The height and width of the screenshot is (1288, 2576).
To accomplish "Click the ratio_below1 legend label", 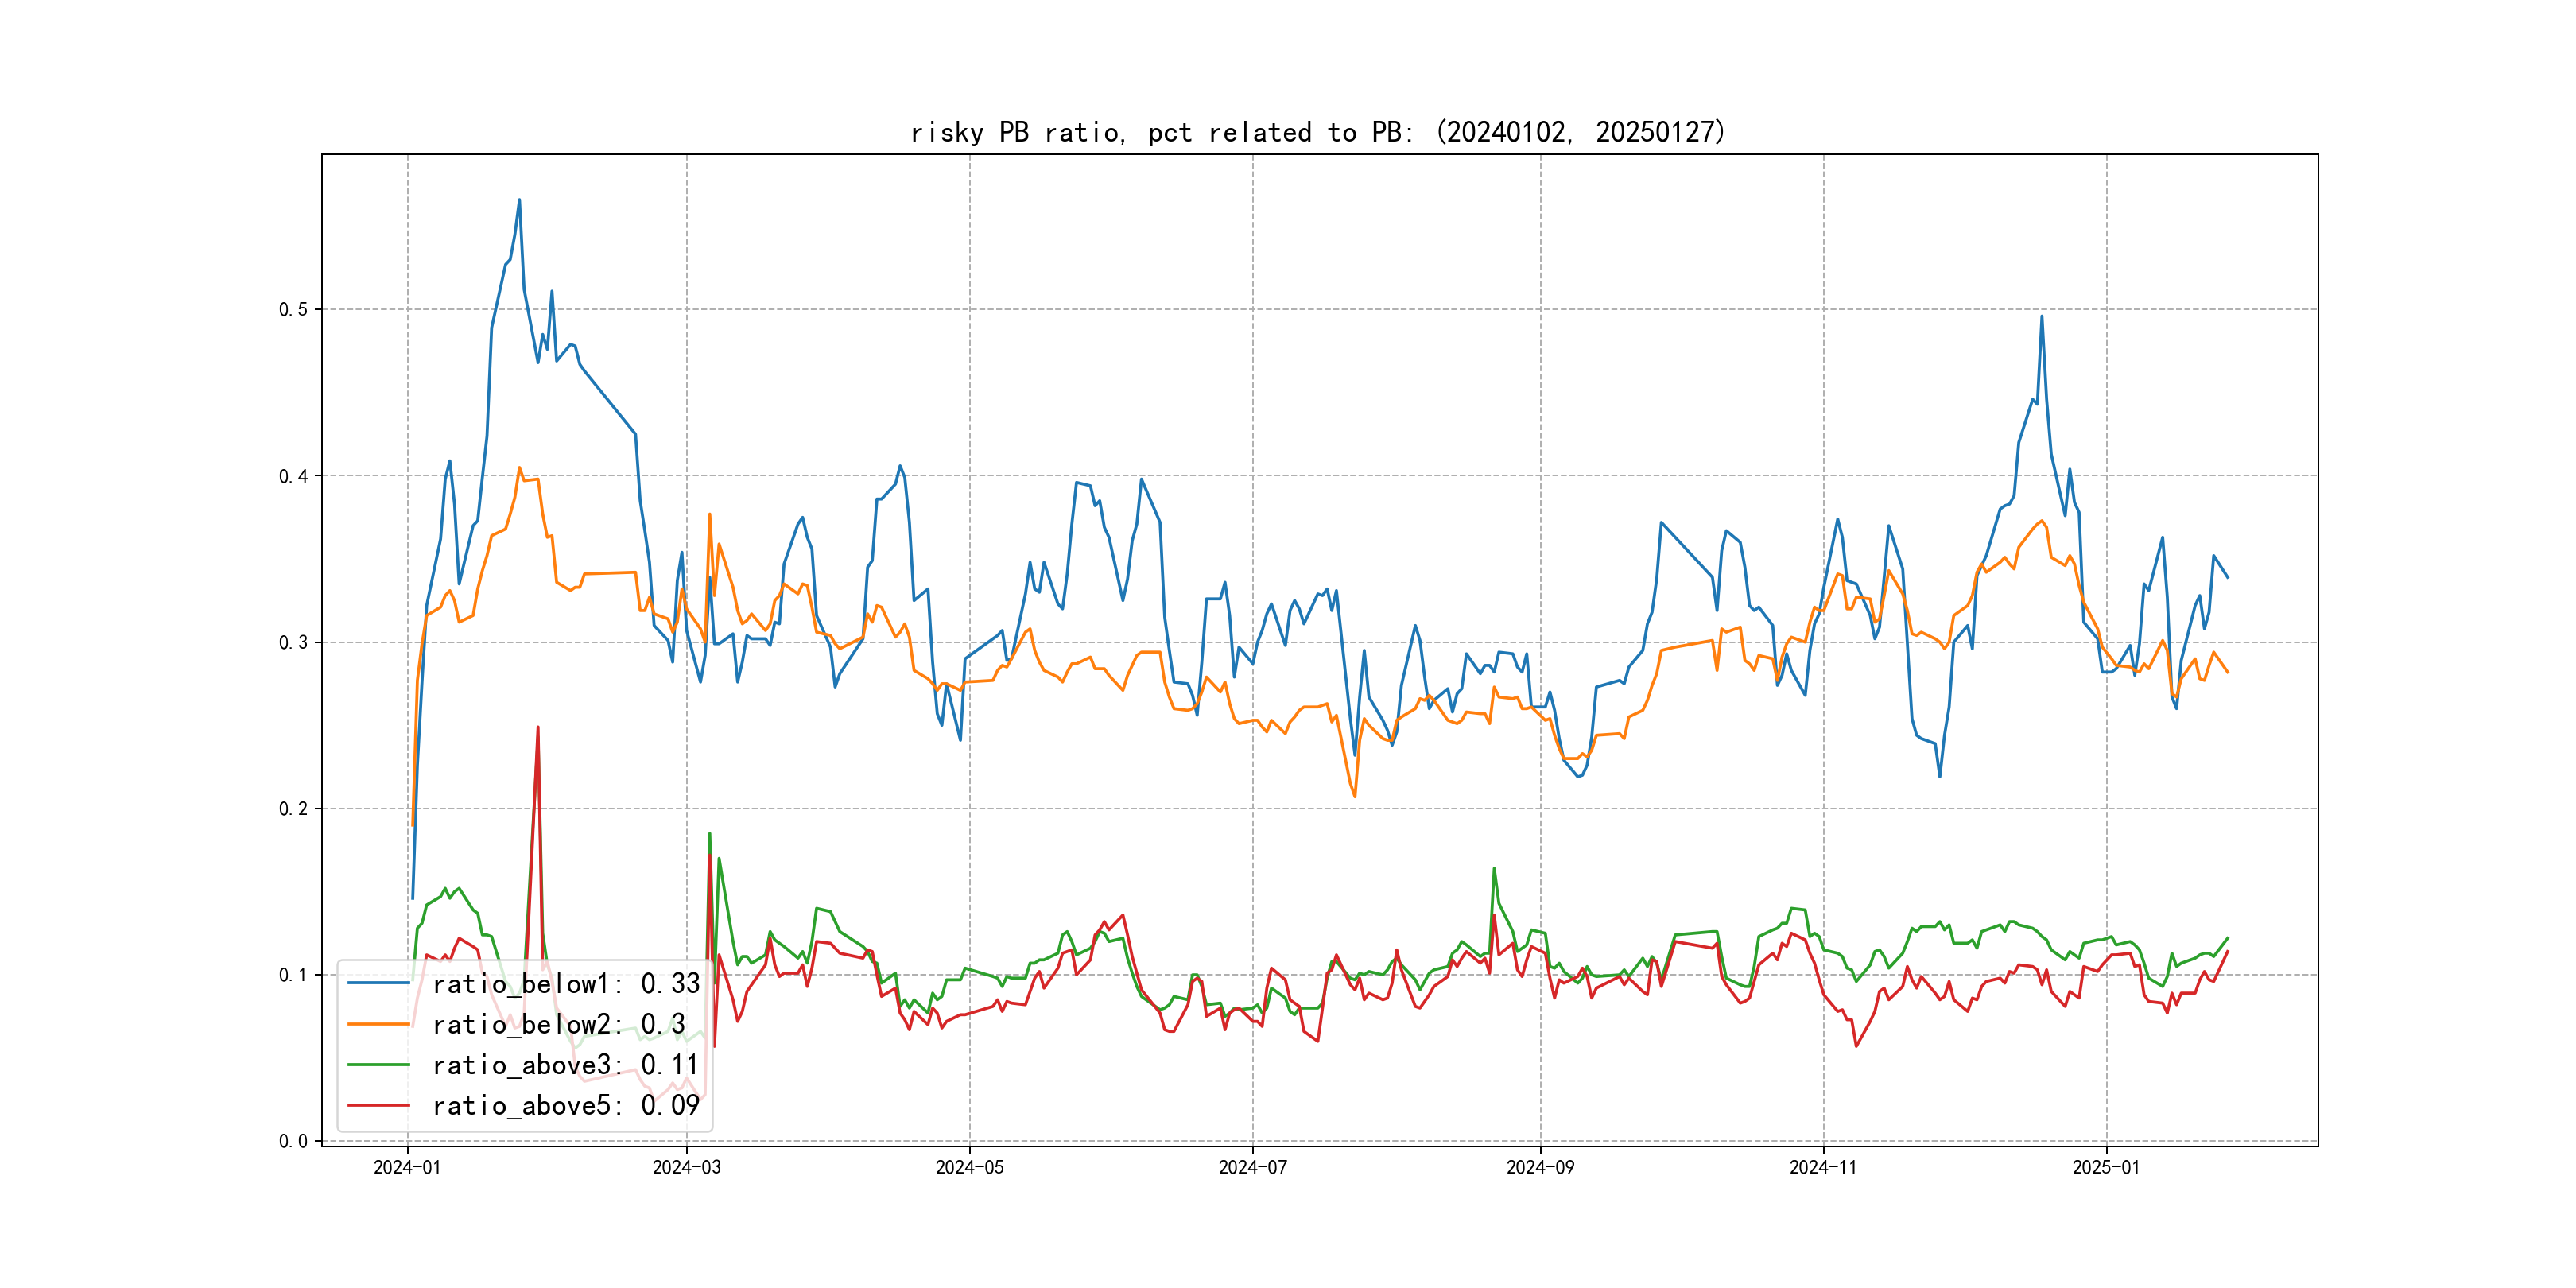I will click(566, 984).
